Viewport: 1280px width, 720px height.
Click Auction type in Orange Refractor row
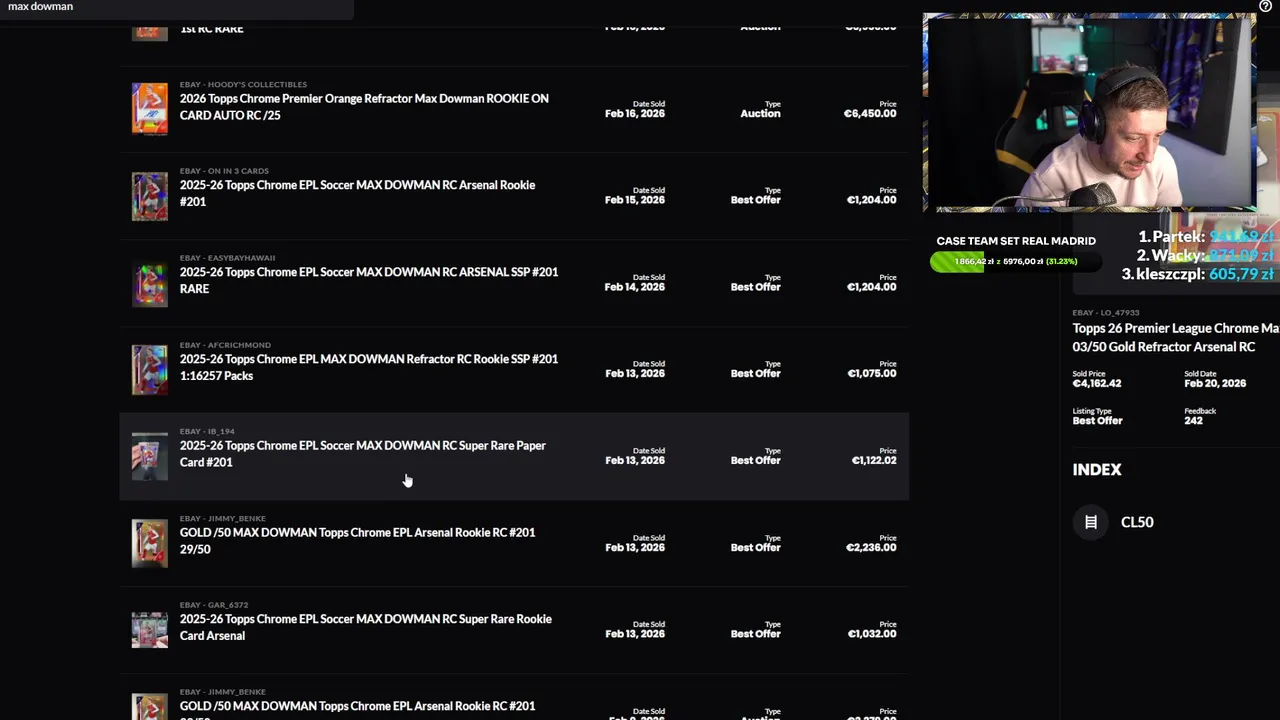(x=760, y=114)
